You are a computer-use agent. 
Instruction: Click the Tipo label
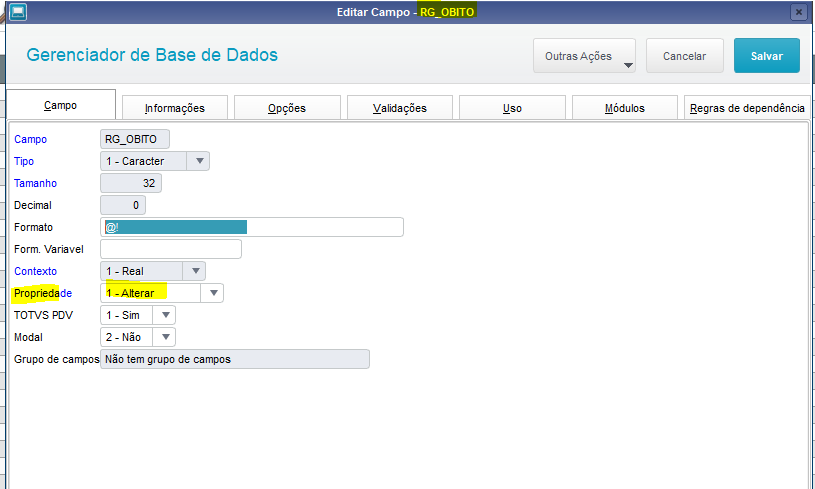[24, 161]
